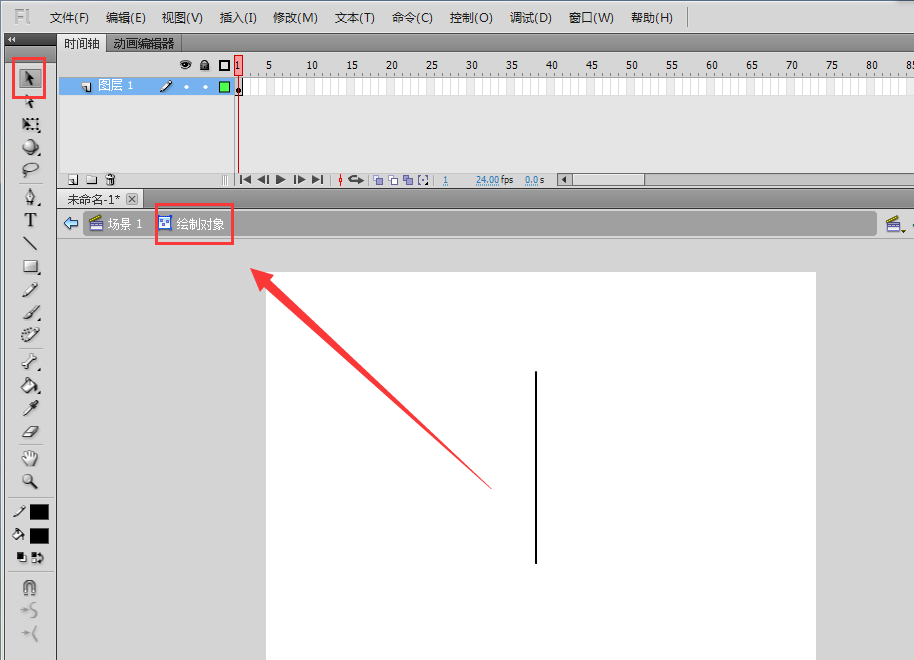Image resolution: width=914 pixels, height=660 pixels.
Task: Toggle visibility dot of 图层 1
Action: click(187, 87)
